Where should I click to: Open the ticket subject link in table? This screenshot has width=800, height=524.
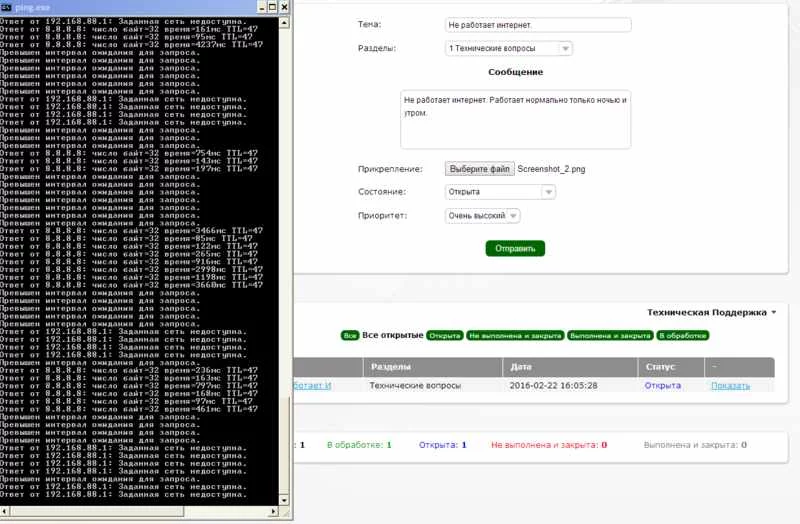[x=312, y=386]
